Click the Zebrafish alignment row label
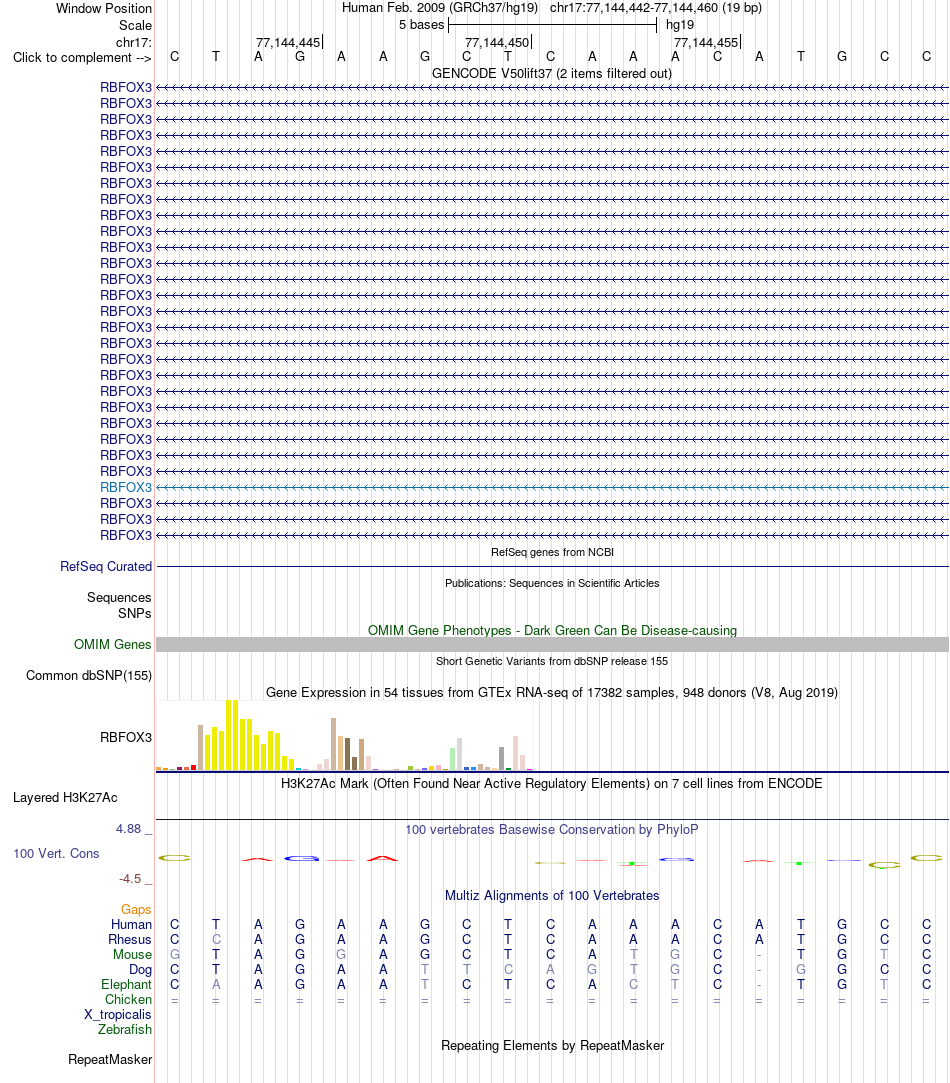Screen dimensions: 950x1083 pyautogui.click(x=125, y=1029)
